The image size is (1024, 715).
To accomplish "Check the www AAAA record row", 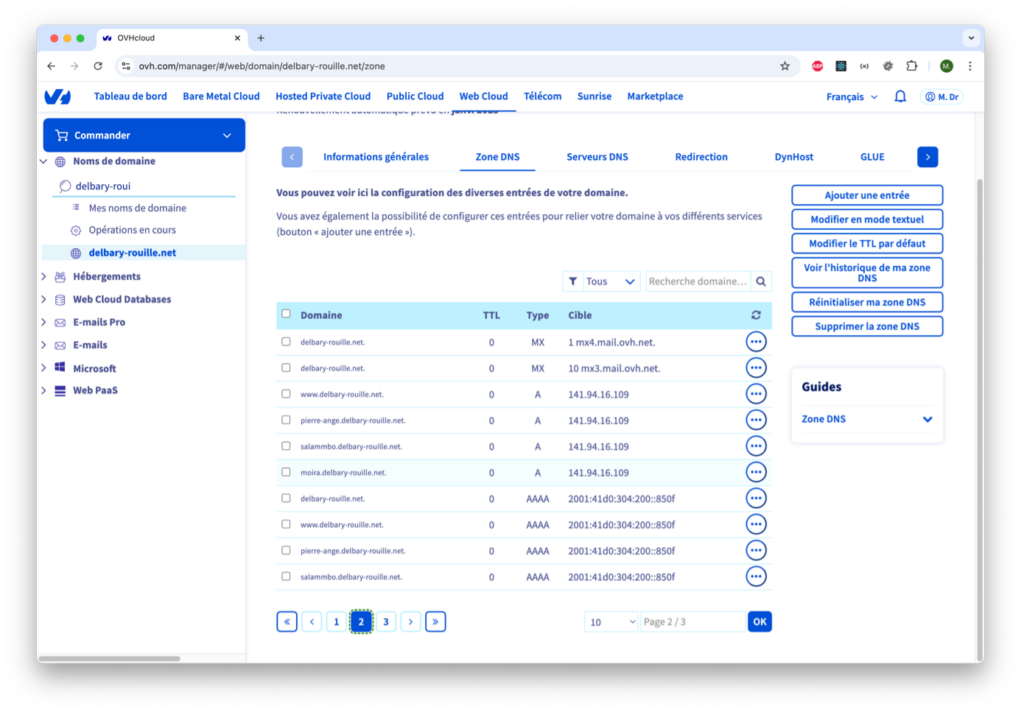I will click(286, 524).
